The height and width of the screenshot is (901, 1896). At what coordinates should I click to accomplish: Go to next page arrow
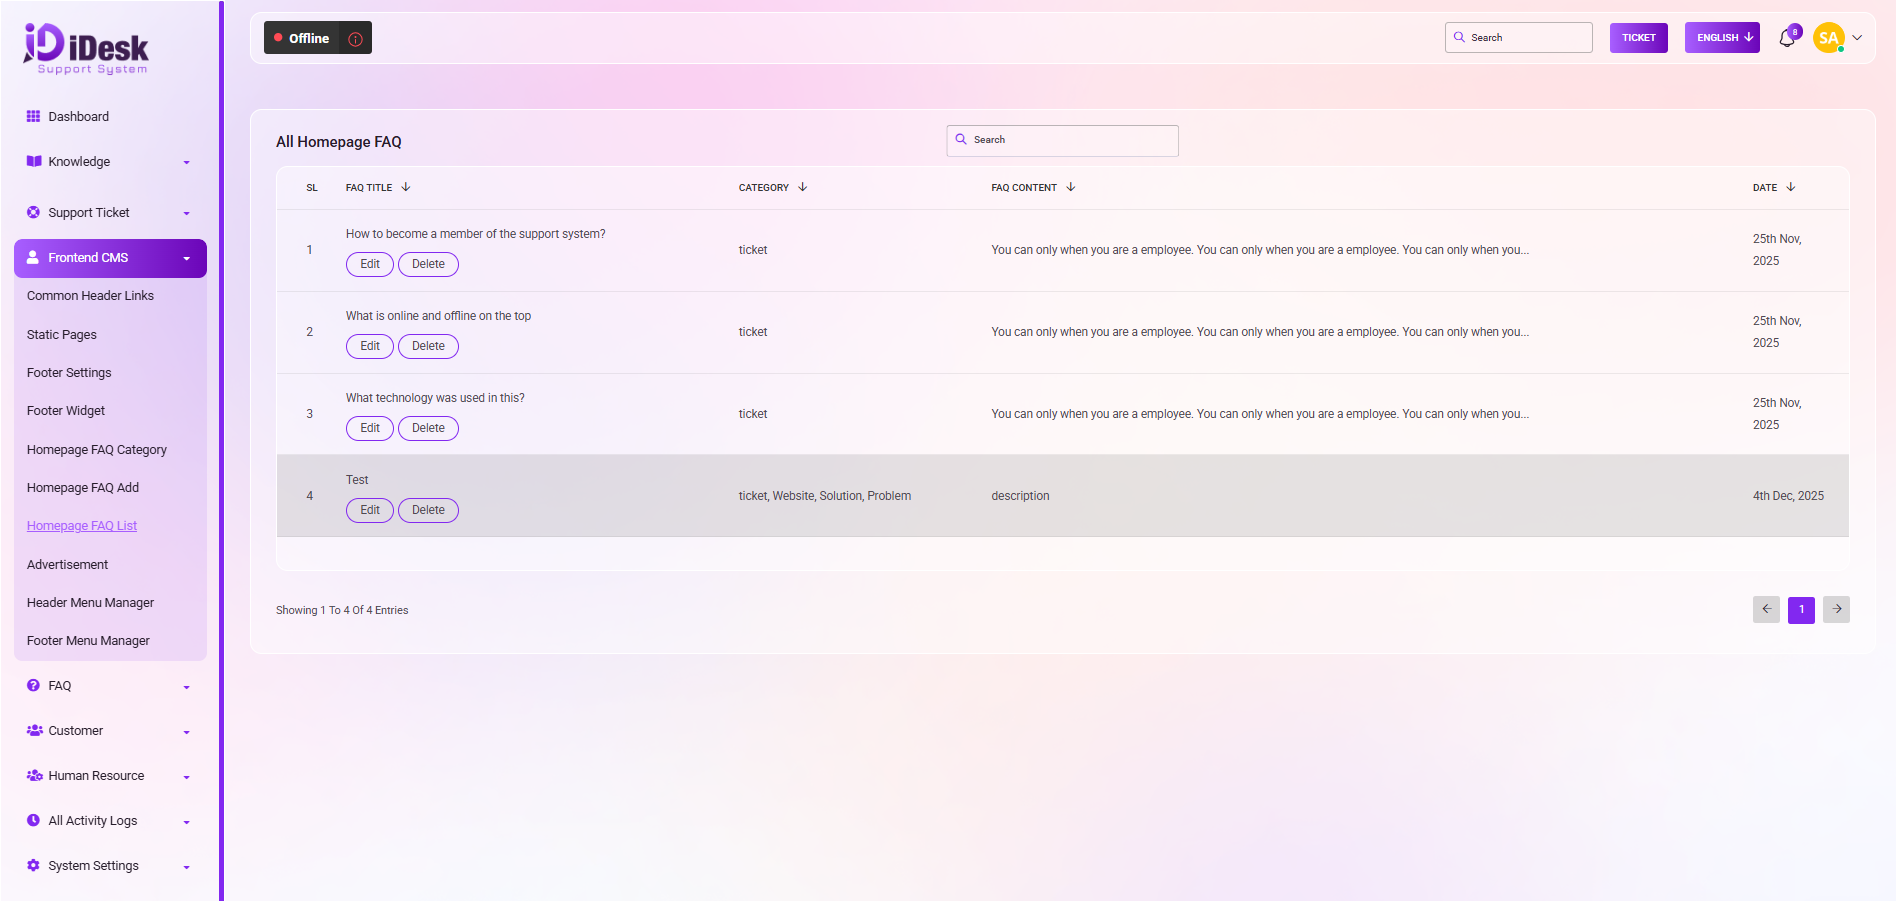pyautogui.click(x=1836, y=609)
